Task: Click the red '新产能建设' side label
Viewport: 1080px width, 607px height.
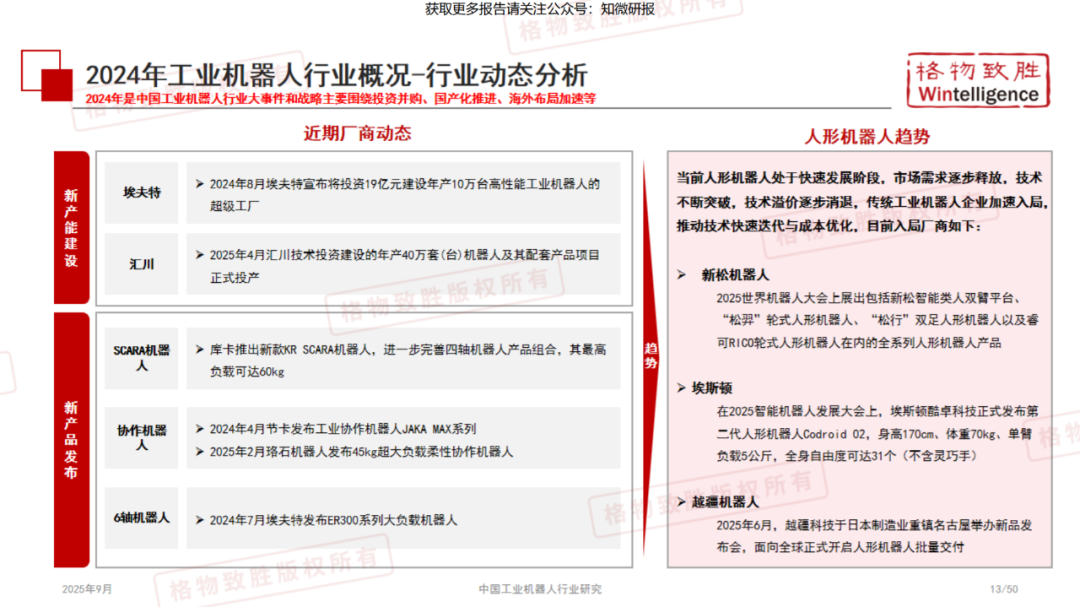Action: coord(72,227)
